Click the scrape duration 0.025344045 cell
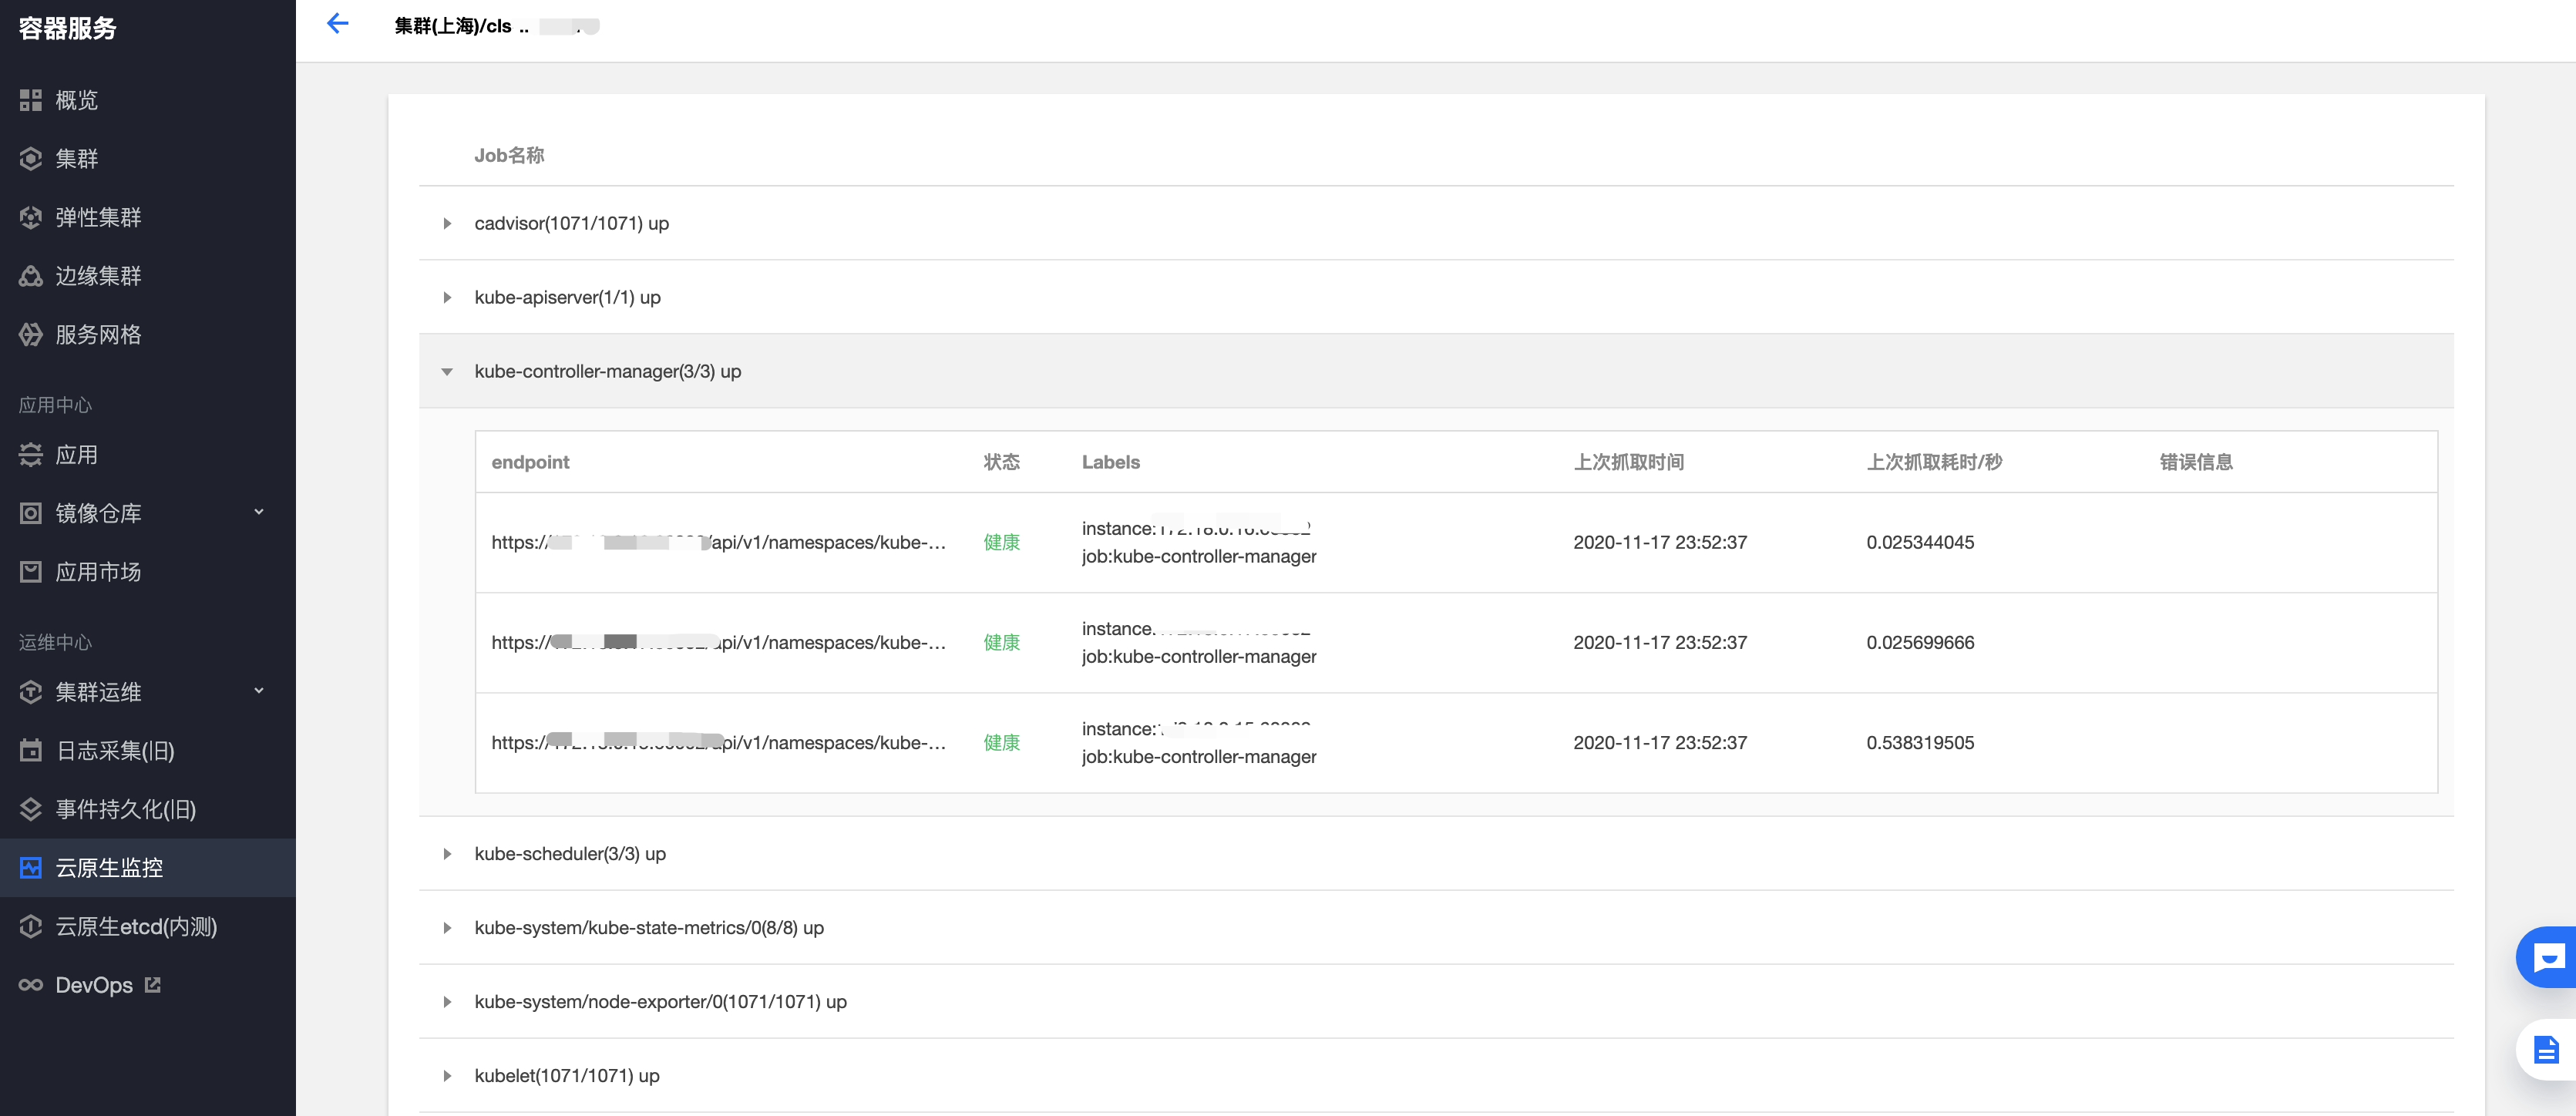The width and height of the screenshot is (2576, 1116). 1920,543
